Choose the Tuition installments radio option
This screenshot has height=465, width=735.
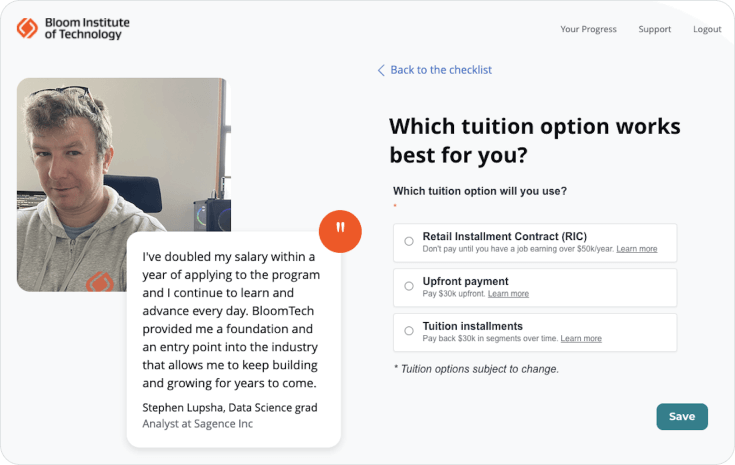tap(409, 331)
